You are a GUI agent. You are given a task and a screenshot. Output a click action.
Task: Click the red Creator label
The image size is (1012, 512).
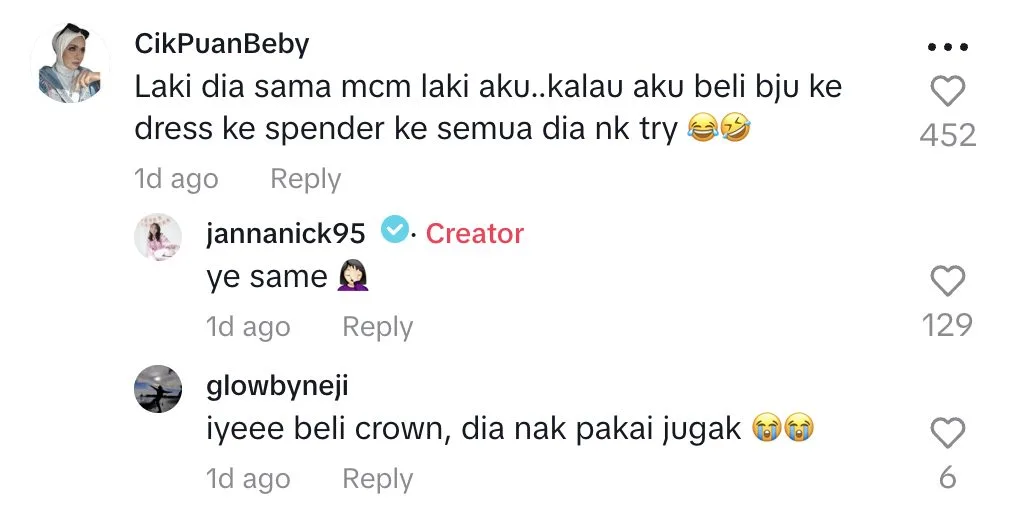[474, 234]
